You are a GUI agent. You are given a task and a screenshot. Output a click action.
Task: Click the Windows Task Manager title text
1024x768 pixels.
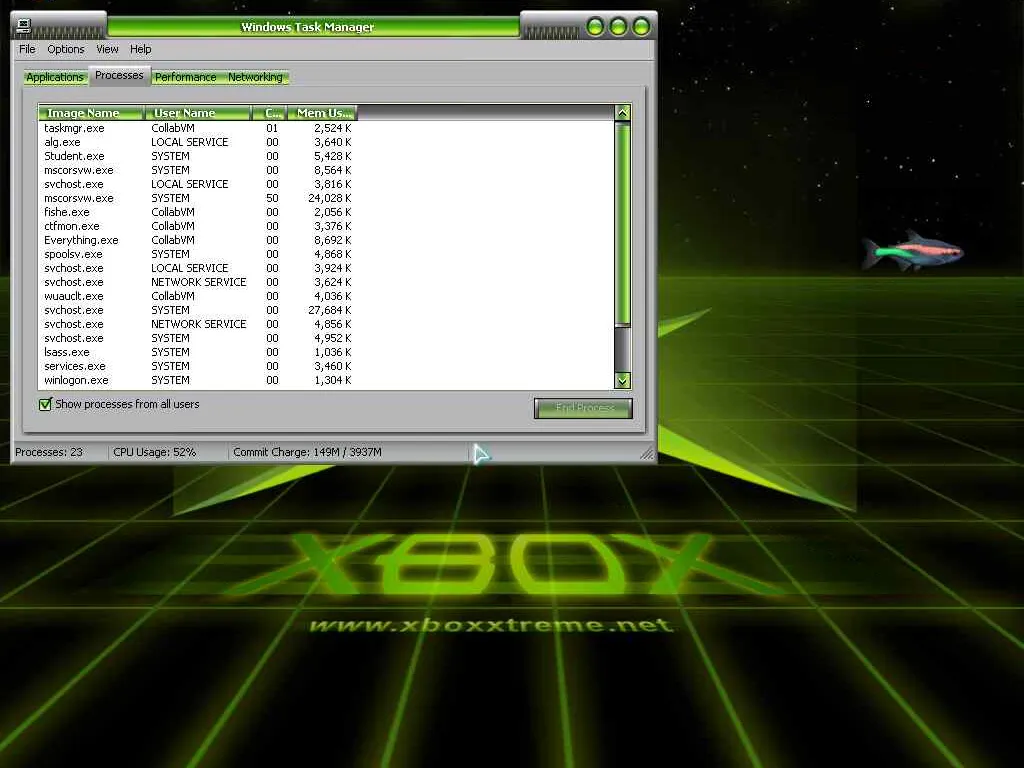click(x=308, y=27)
